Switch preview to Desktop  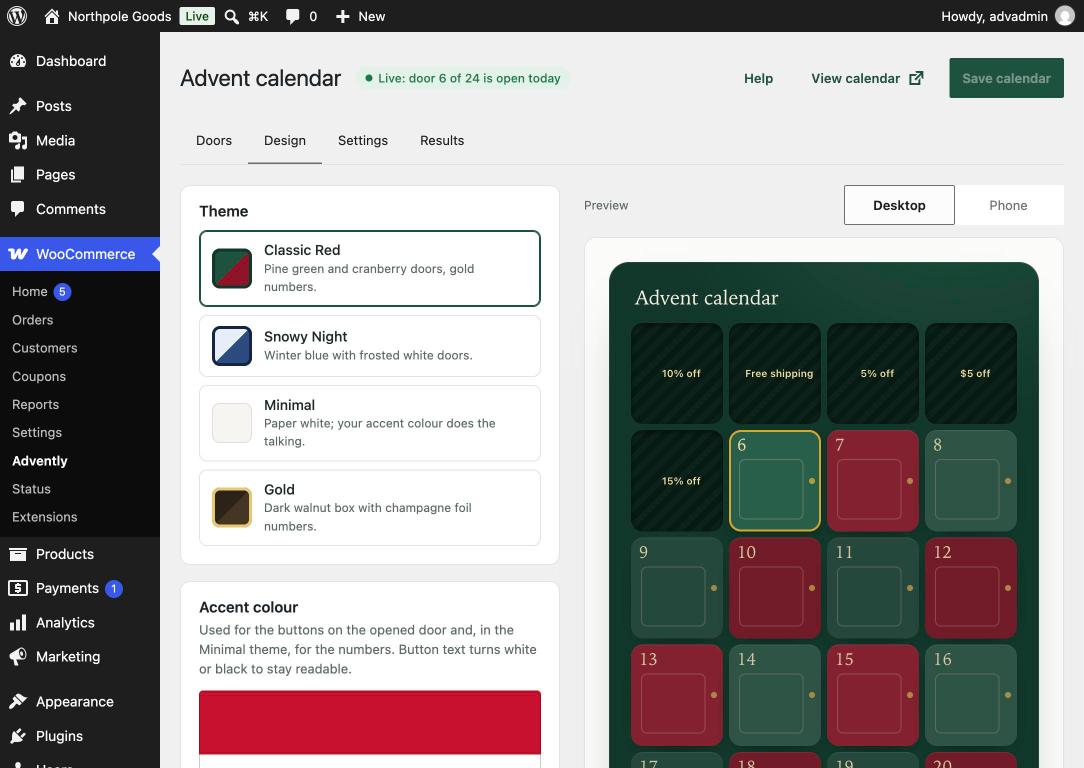click(x=899, y=205)
